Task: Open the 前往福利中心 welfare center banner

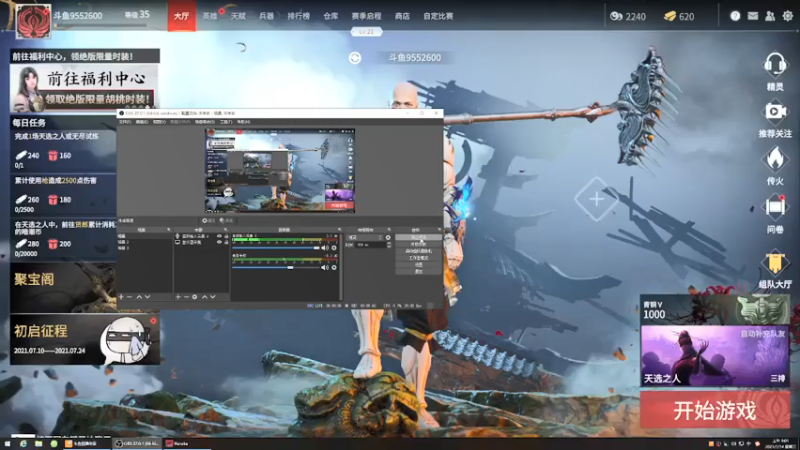Action: (84, 87)
